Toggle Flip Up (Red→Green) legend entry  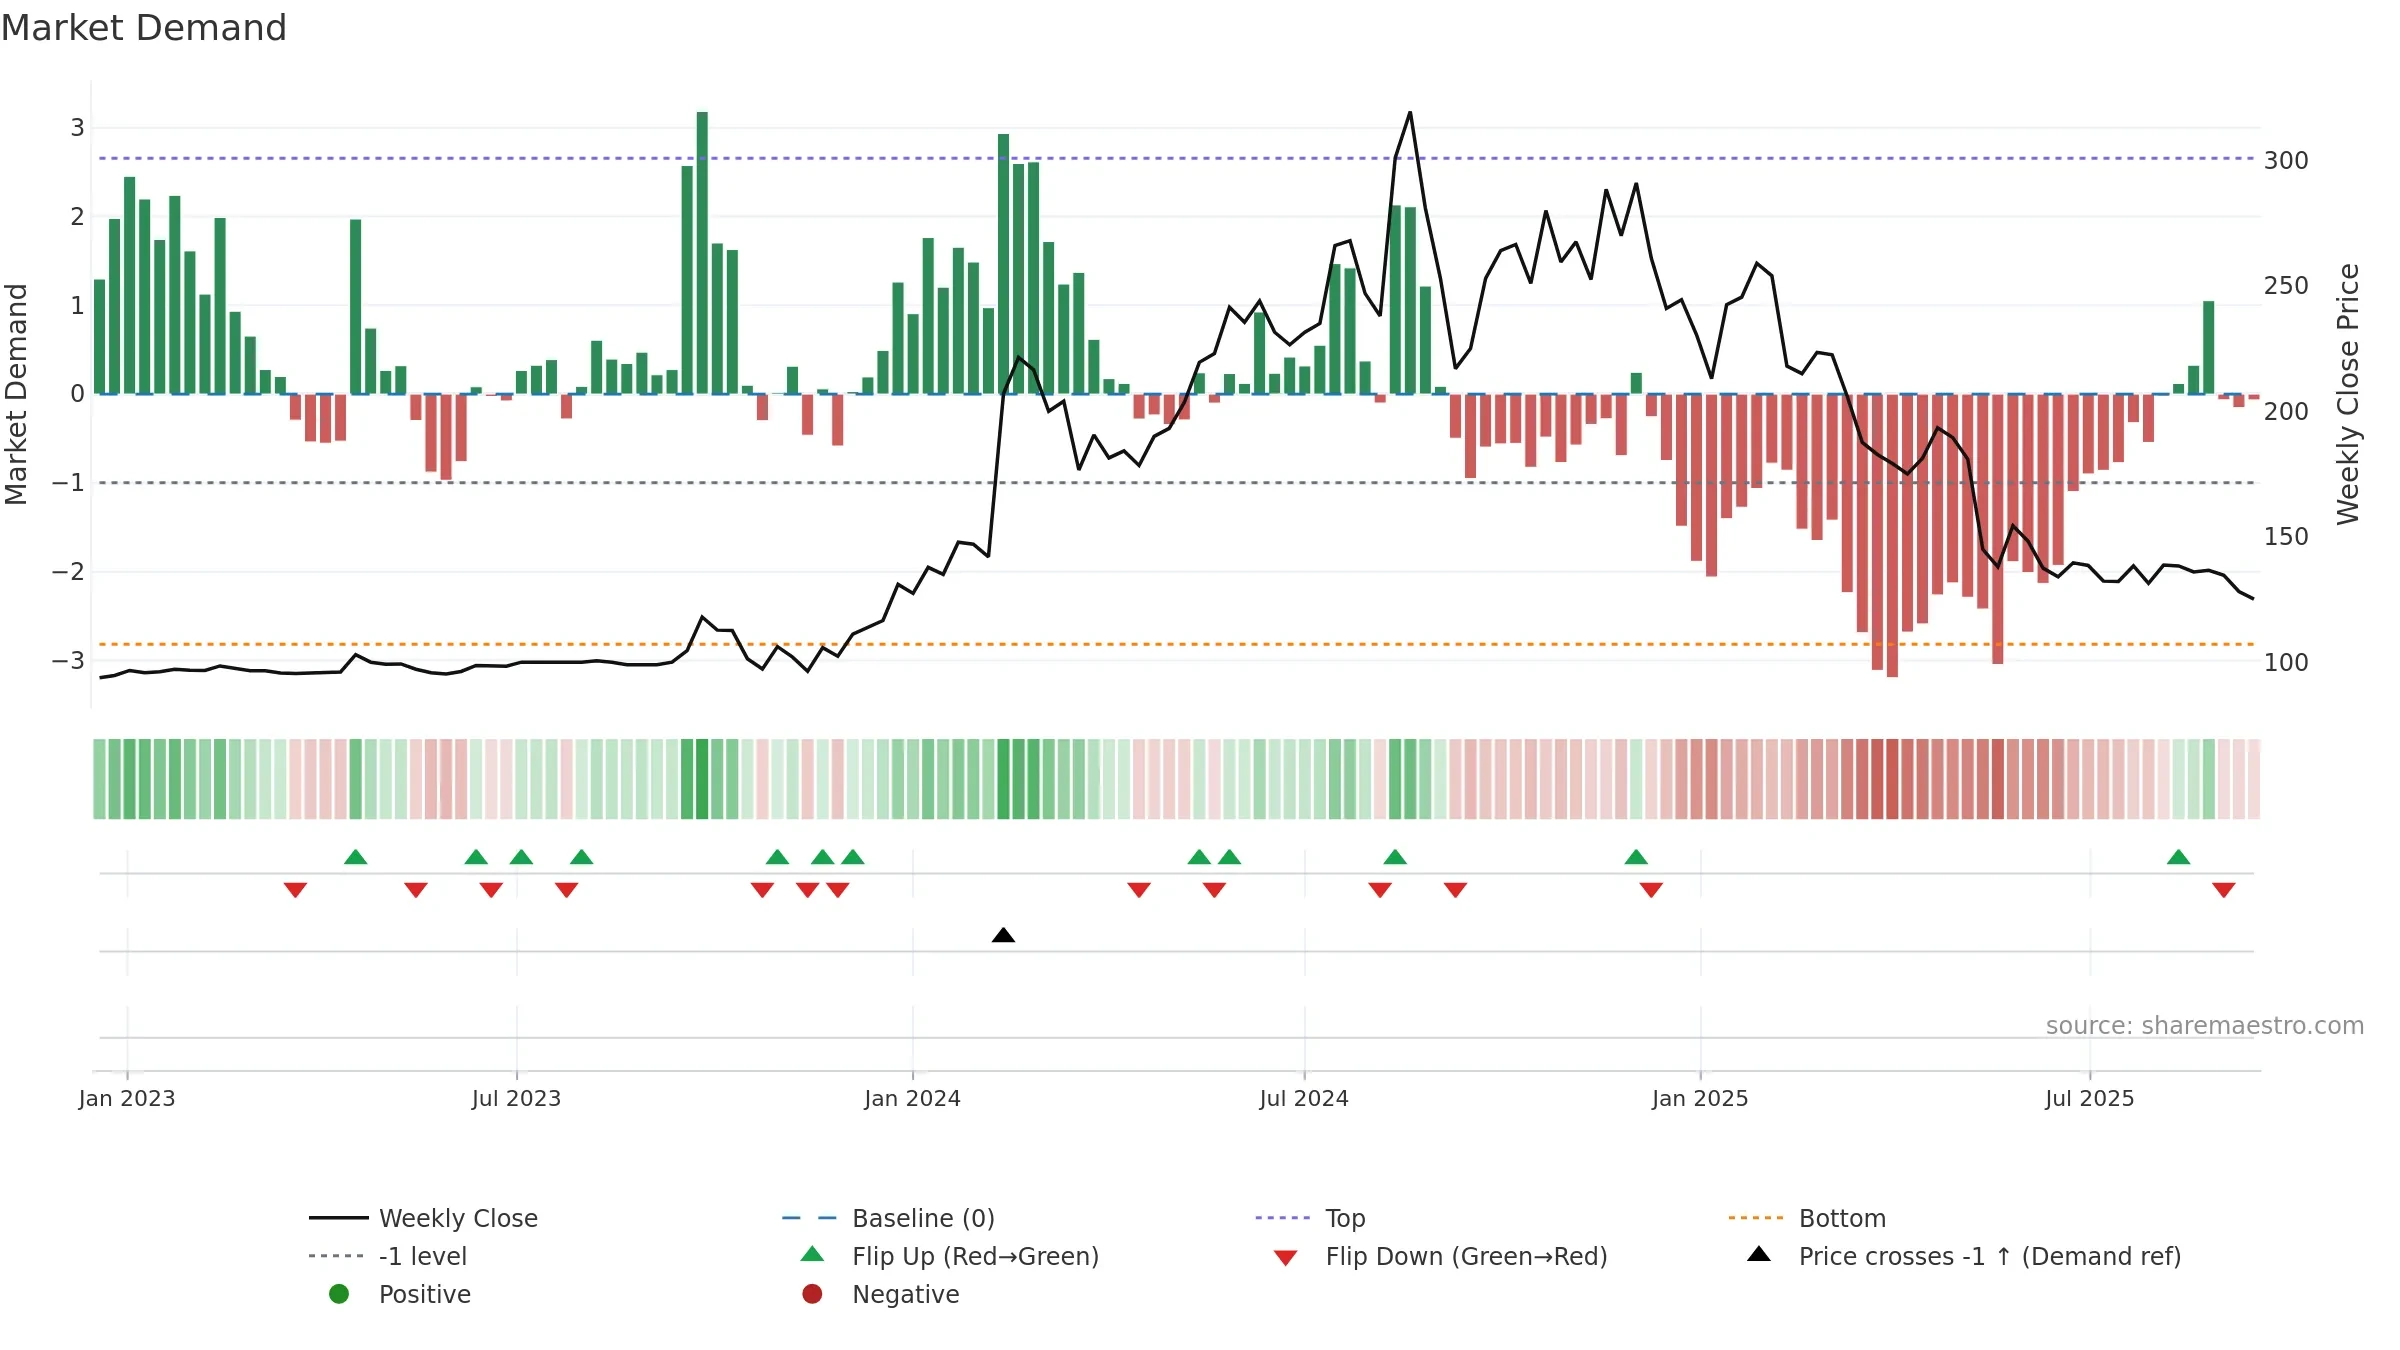click(949, 1256)
